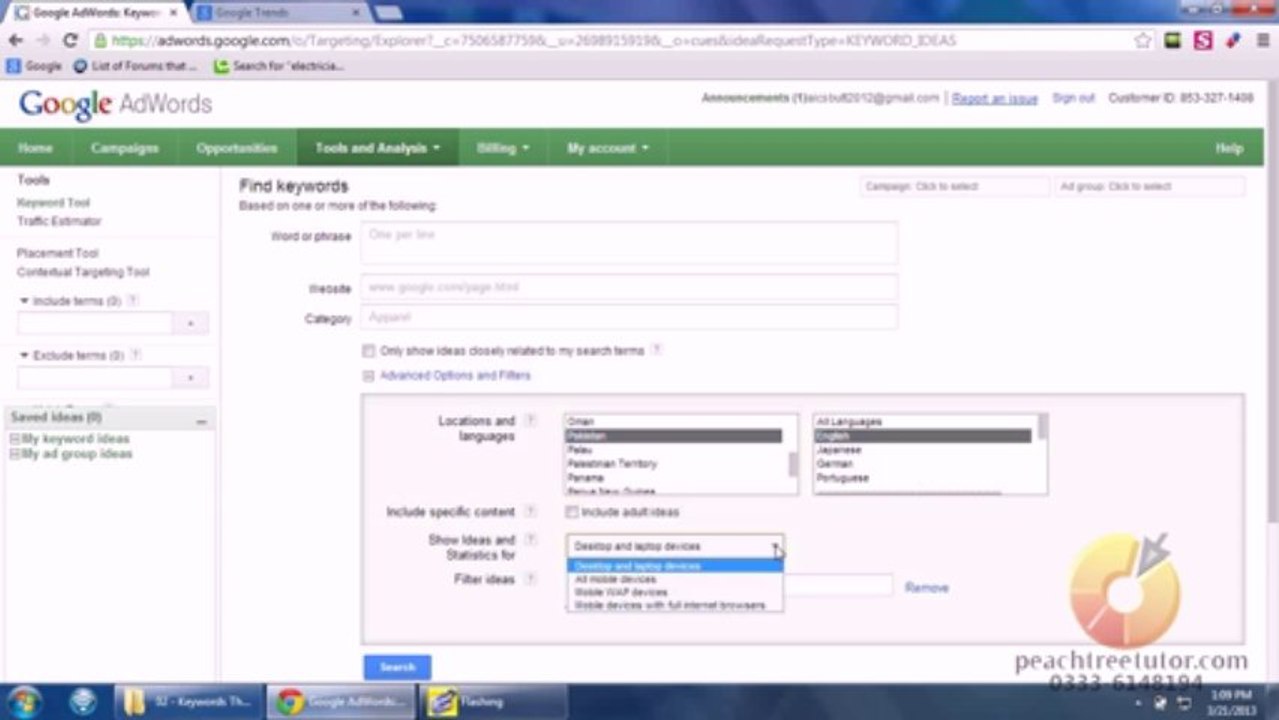Switch to Flashing app in taskbar
Image resolution: width=1279 pixels, height=720 pixels.
pyautogui.click(x=493, y=702)
